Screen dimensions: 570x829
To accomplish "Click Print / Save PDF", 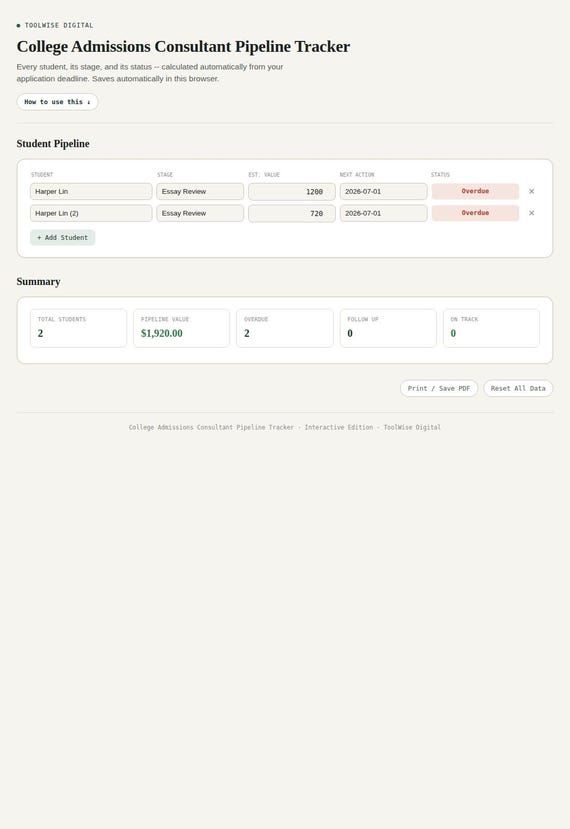I will point(439,388).
